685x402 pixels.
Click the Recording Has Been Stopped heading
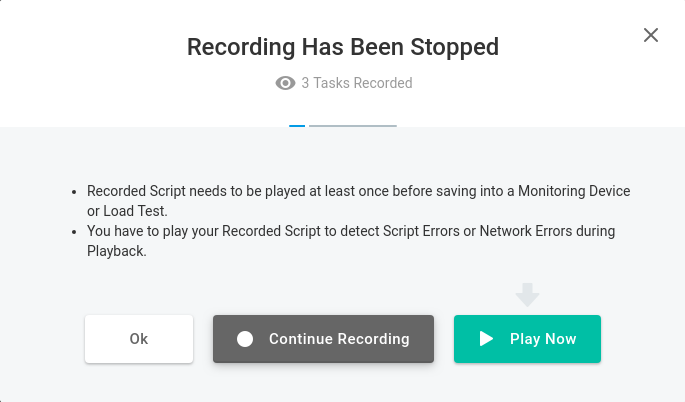pos(343,47)
